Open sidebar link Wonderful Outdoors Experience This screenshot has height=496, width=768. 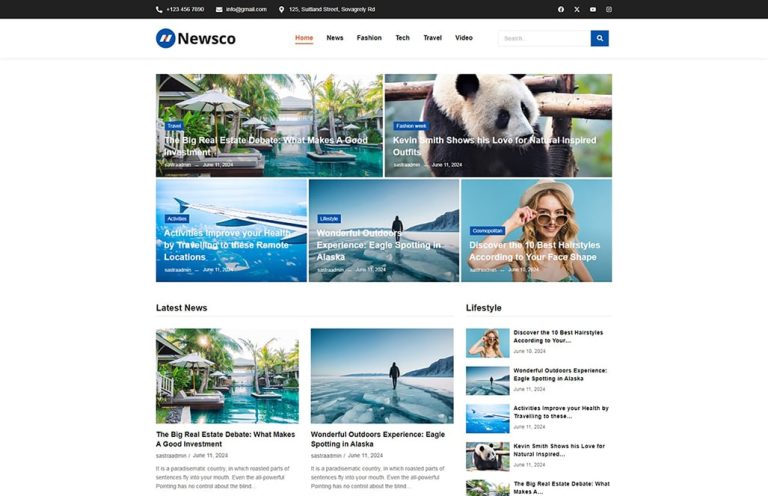coord(560,375)
